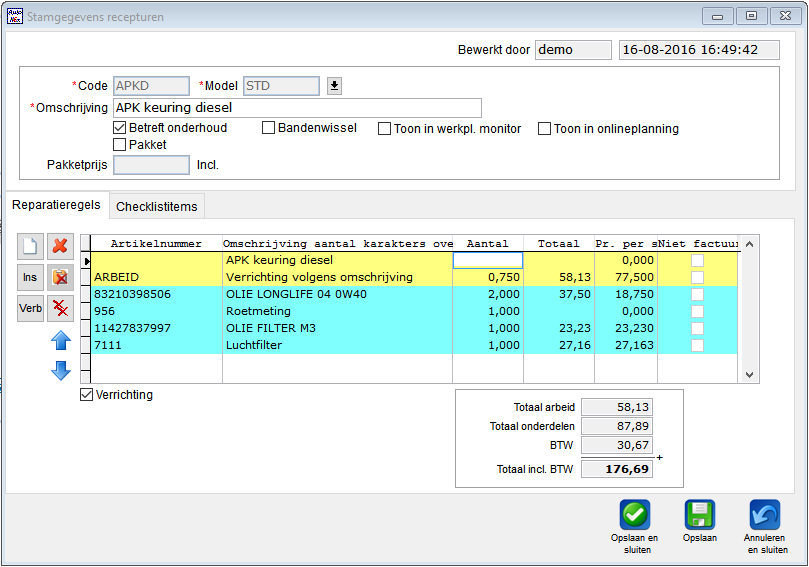Screen dimensions: 809x567
Task: Enable Bandenwissel checkbox
Action: click(x=268, y=127)
